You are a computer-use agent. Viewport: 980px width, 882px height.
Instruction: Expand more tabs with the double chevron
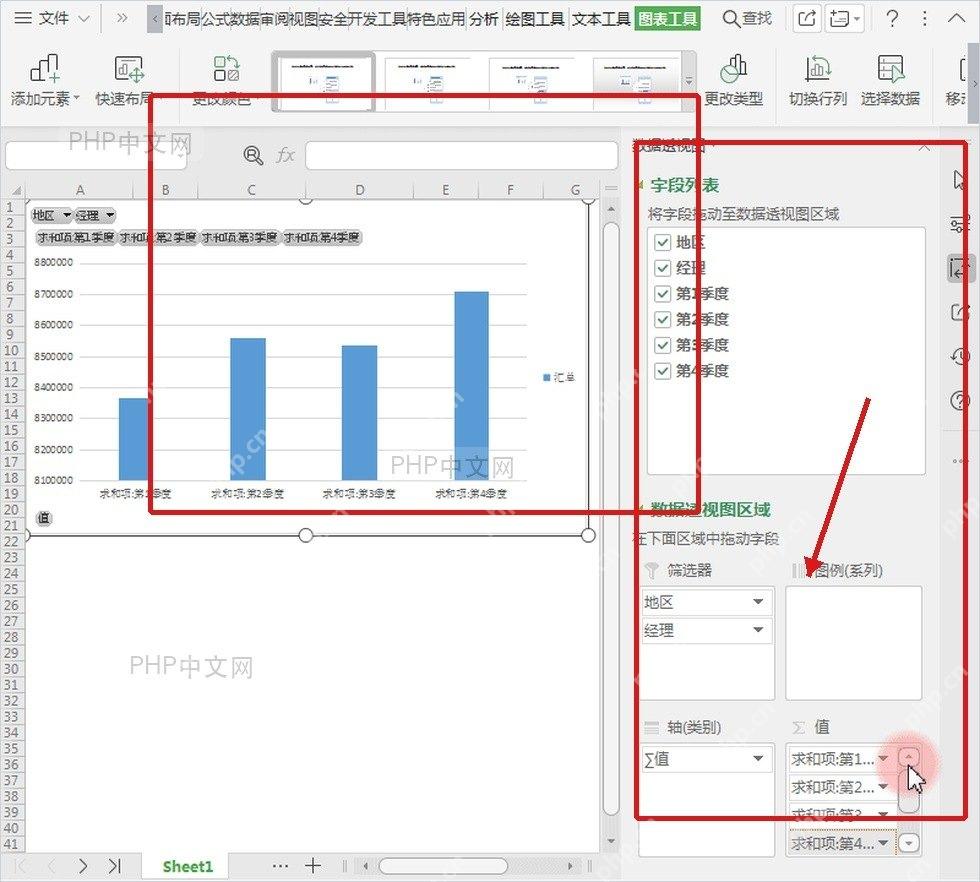point(122,19)
